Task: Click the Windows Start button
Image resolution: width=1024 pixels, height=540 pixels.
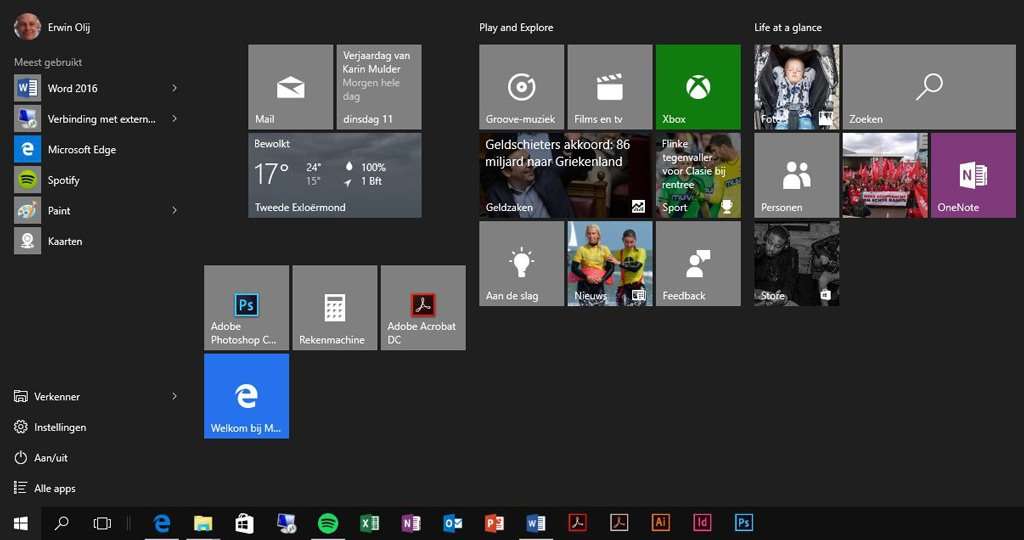Action: pos(21,523)
